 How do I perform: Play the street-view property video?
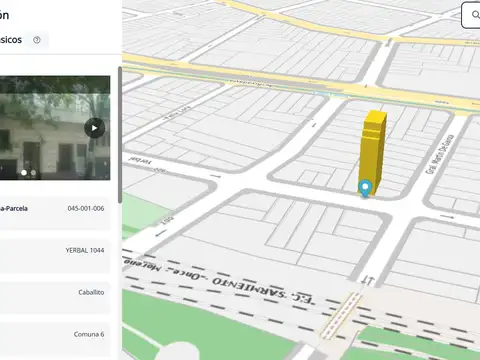tap(94, 128)
